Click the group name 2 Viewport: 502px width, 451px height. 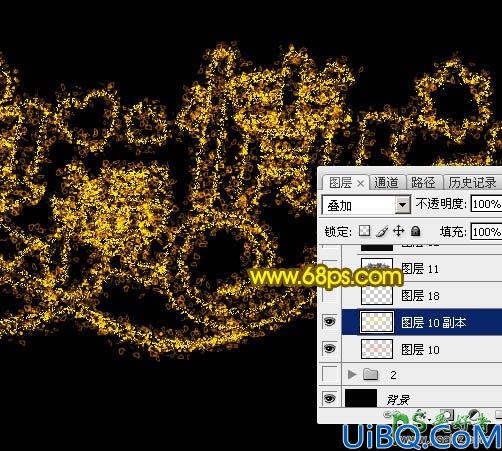coord(393,375)
